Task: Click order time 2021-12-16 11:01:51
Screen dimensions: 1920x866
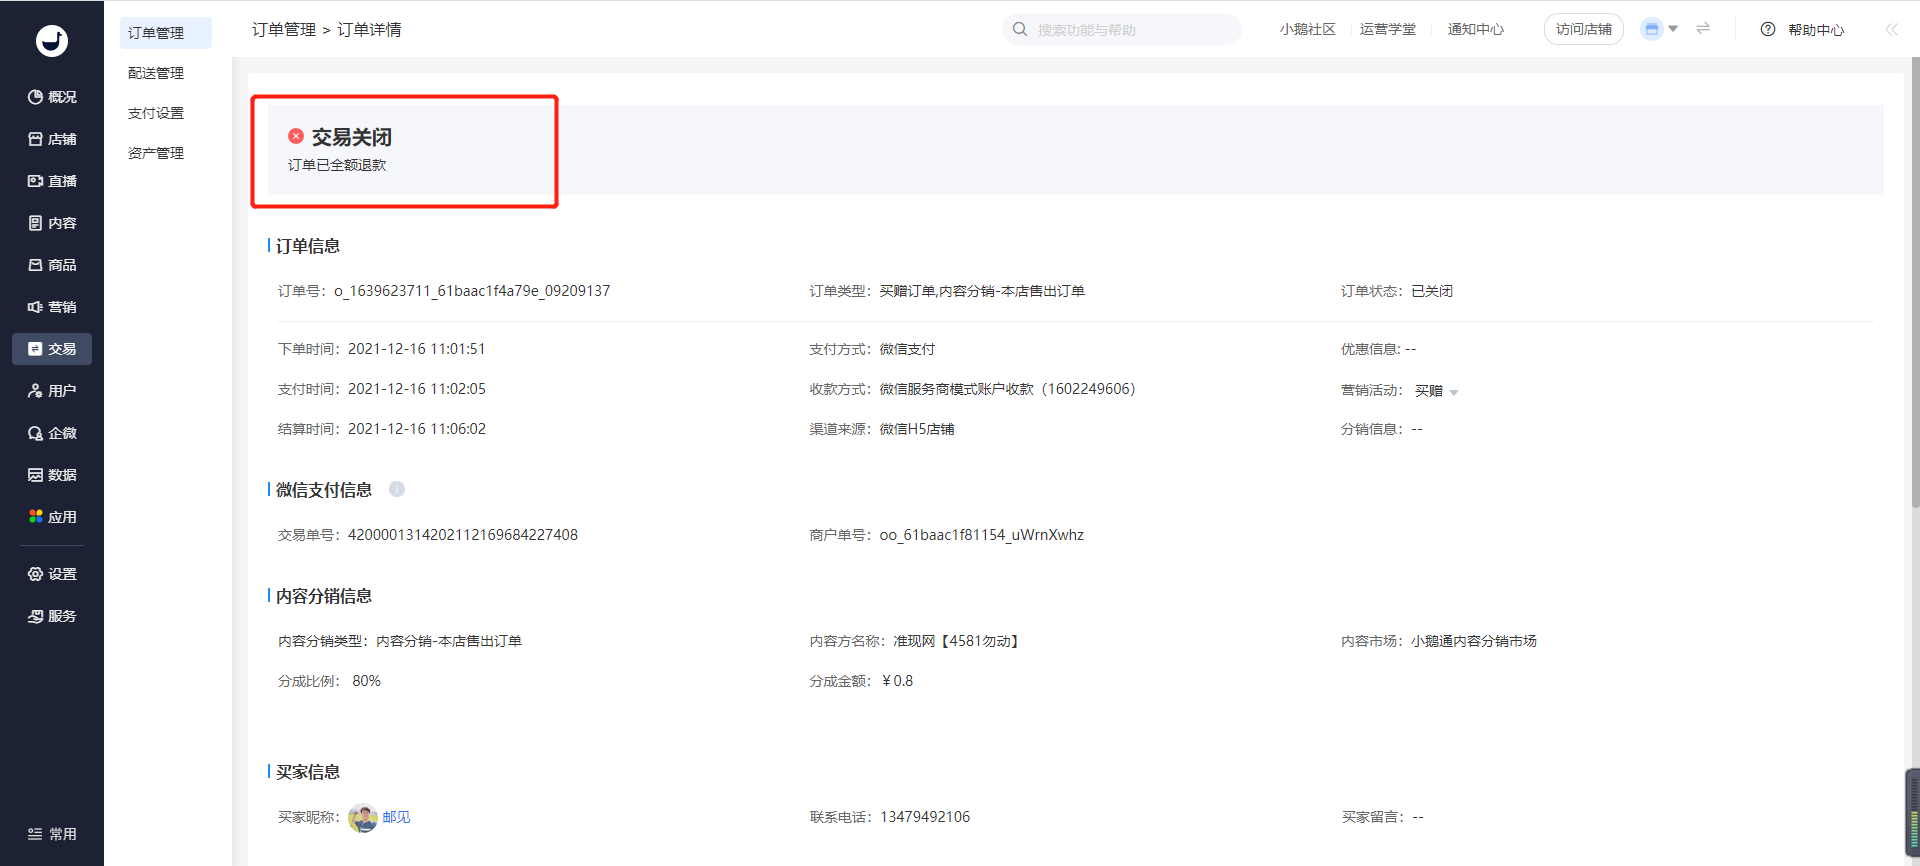Action: (x=417, y=349)
